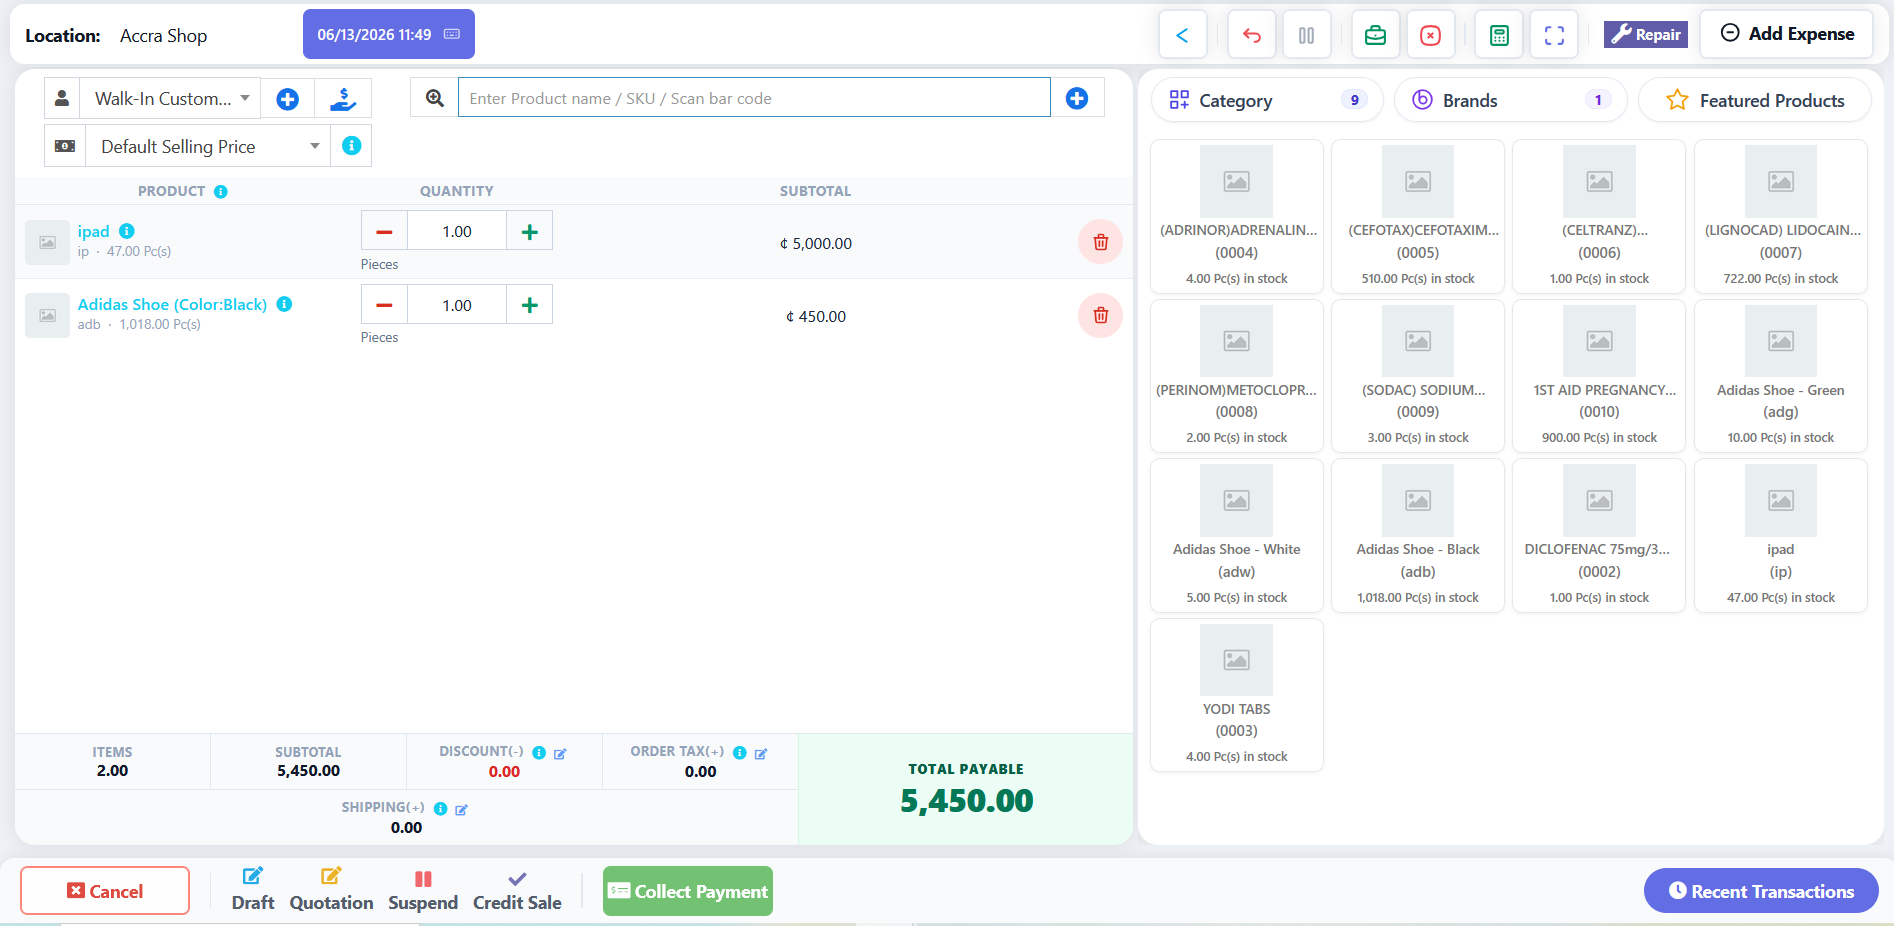This screenshot has width=1894, height=926.
Task: Click the Shipping info icon
Action: point(440,808)
